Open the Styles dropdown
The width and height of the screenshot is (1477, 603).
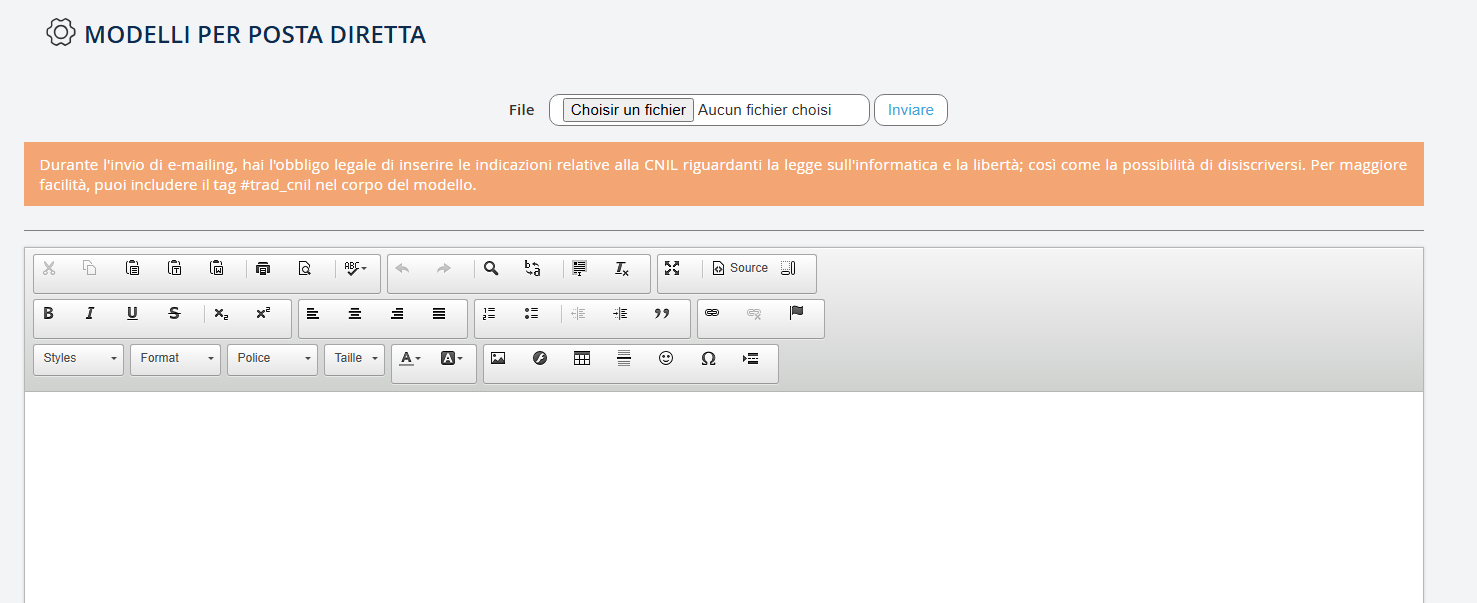[78, 359]
